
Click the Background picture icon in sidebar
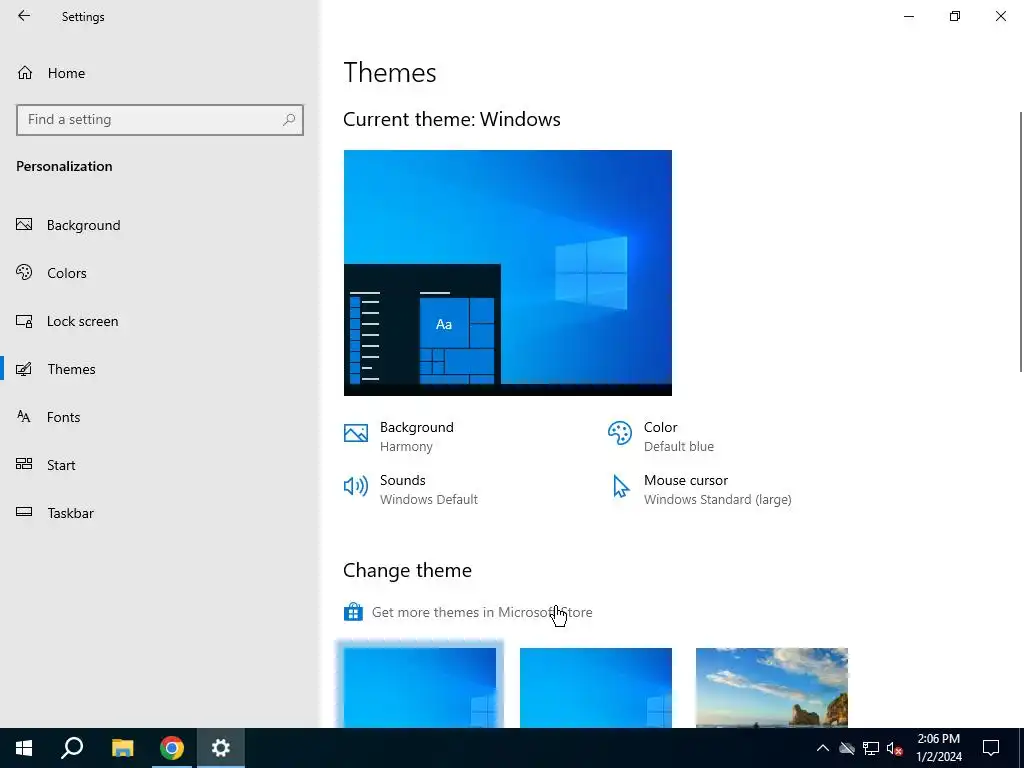coord(24,225)
